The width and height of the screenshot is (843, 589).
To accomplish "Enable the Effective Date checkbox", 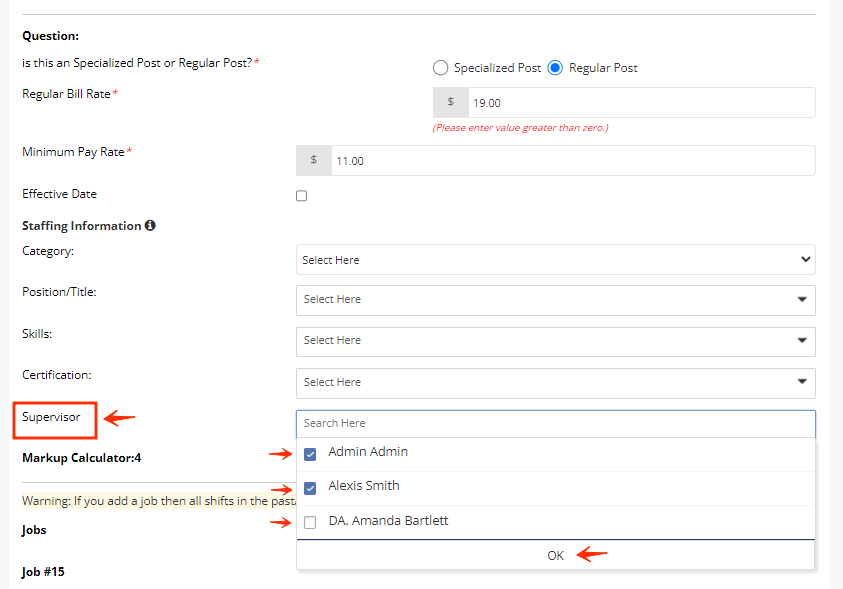I will 302,196.
